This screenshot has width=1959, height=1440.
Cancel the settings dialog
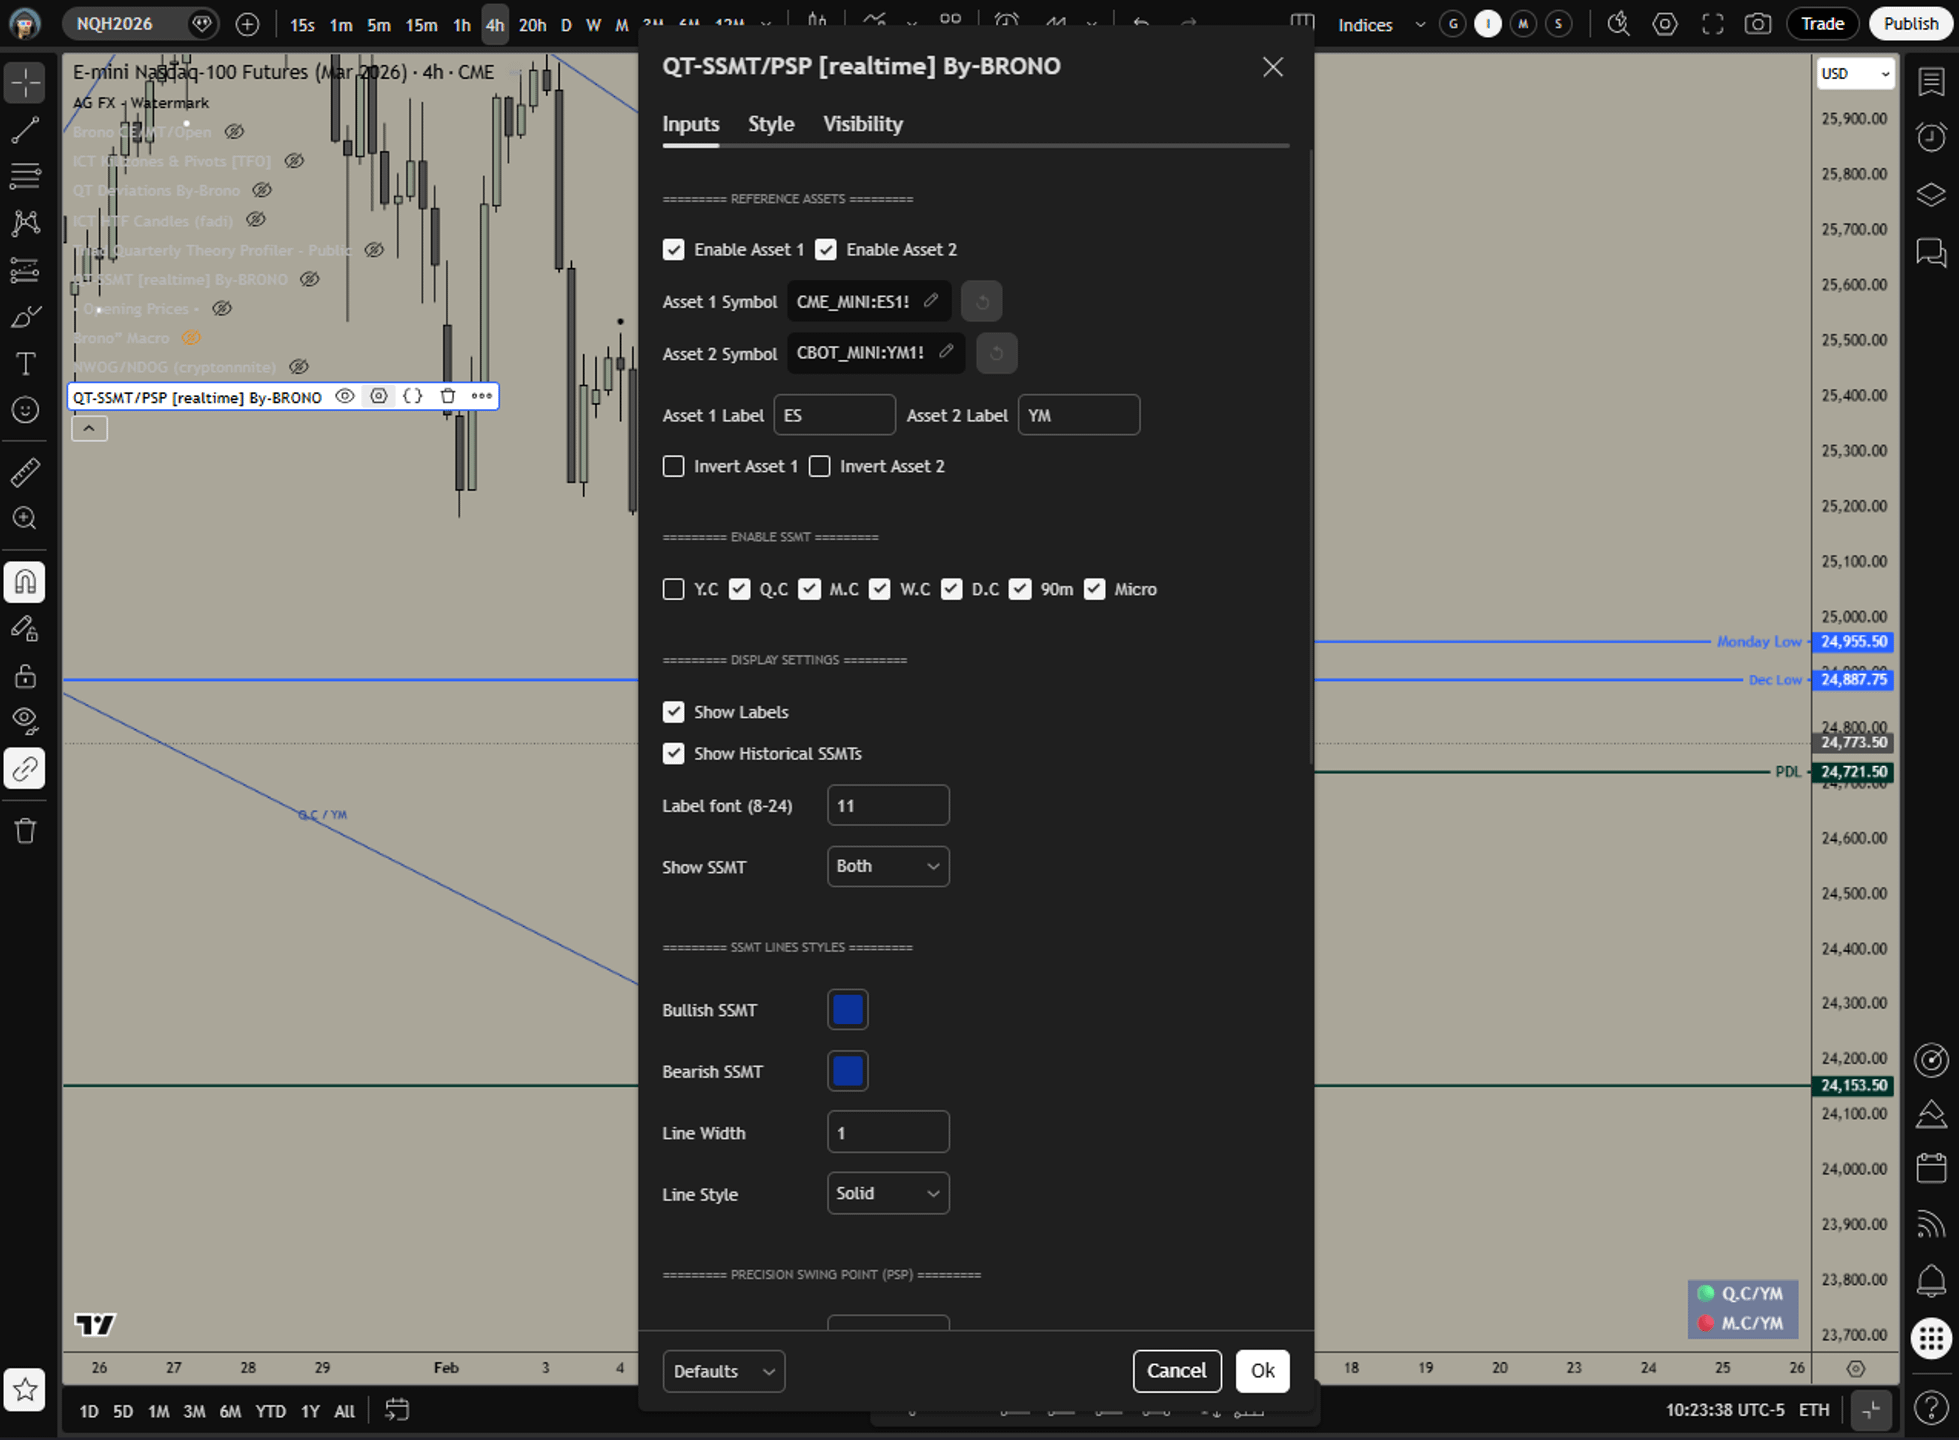point(1176,1371)
